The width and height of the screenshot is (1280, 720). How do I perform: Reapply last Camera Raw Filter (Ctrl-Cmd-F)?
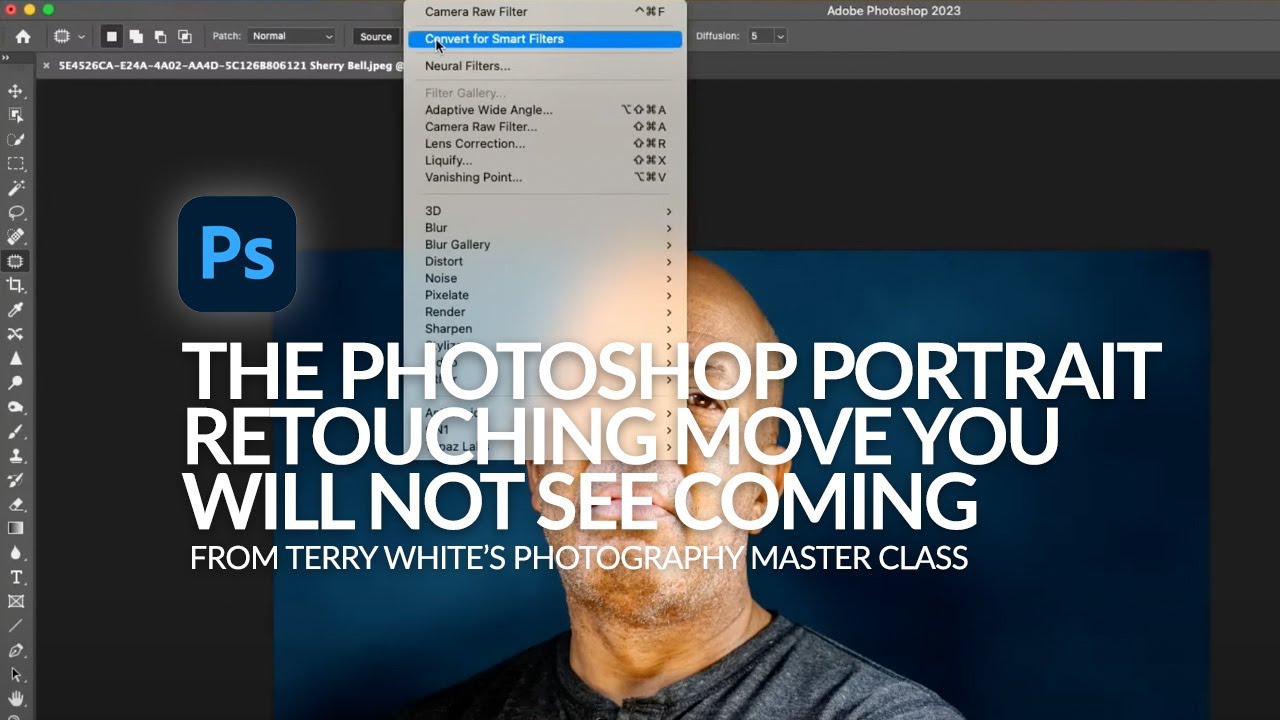click(x=545, y=12)
